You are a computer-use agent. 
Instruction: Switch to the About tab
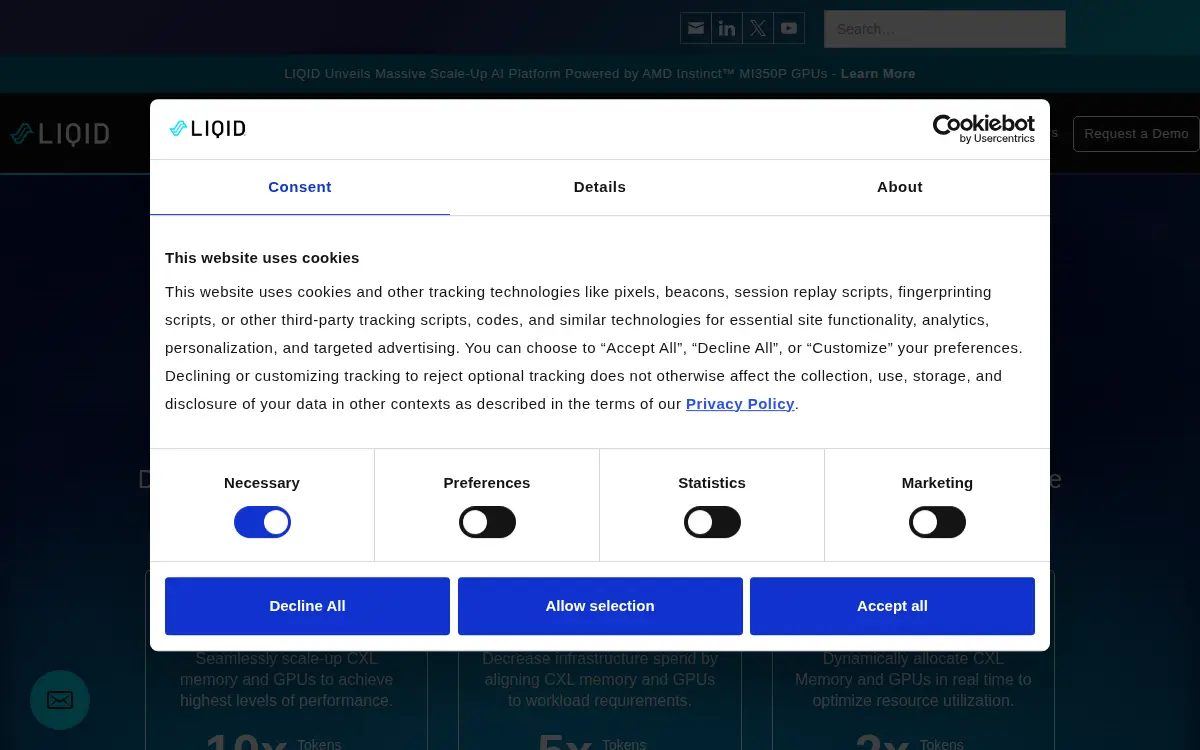900,187
